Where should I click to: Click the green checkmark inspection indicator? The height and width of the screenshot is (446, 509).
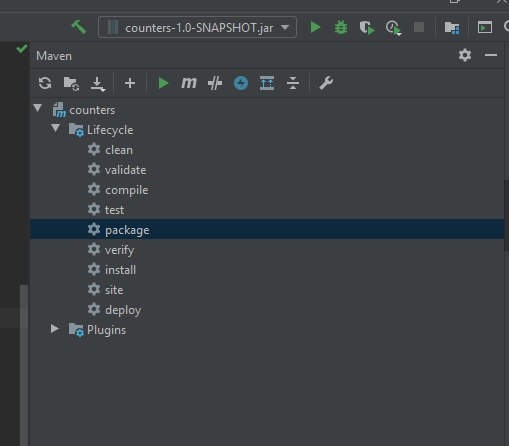point(22,49)
